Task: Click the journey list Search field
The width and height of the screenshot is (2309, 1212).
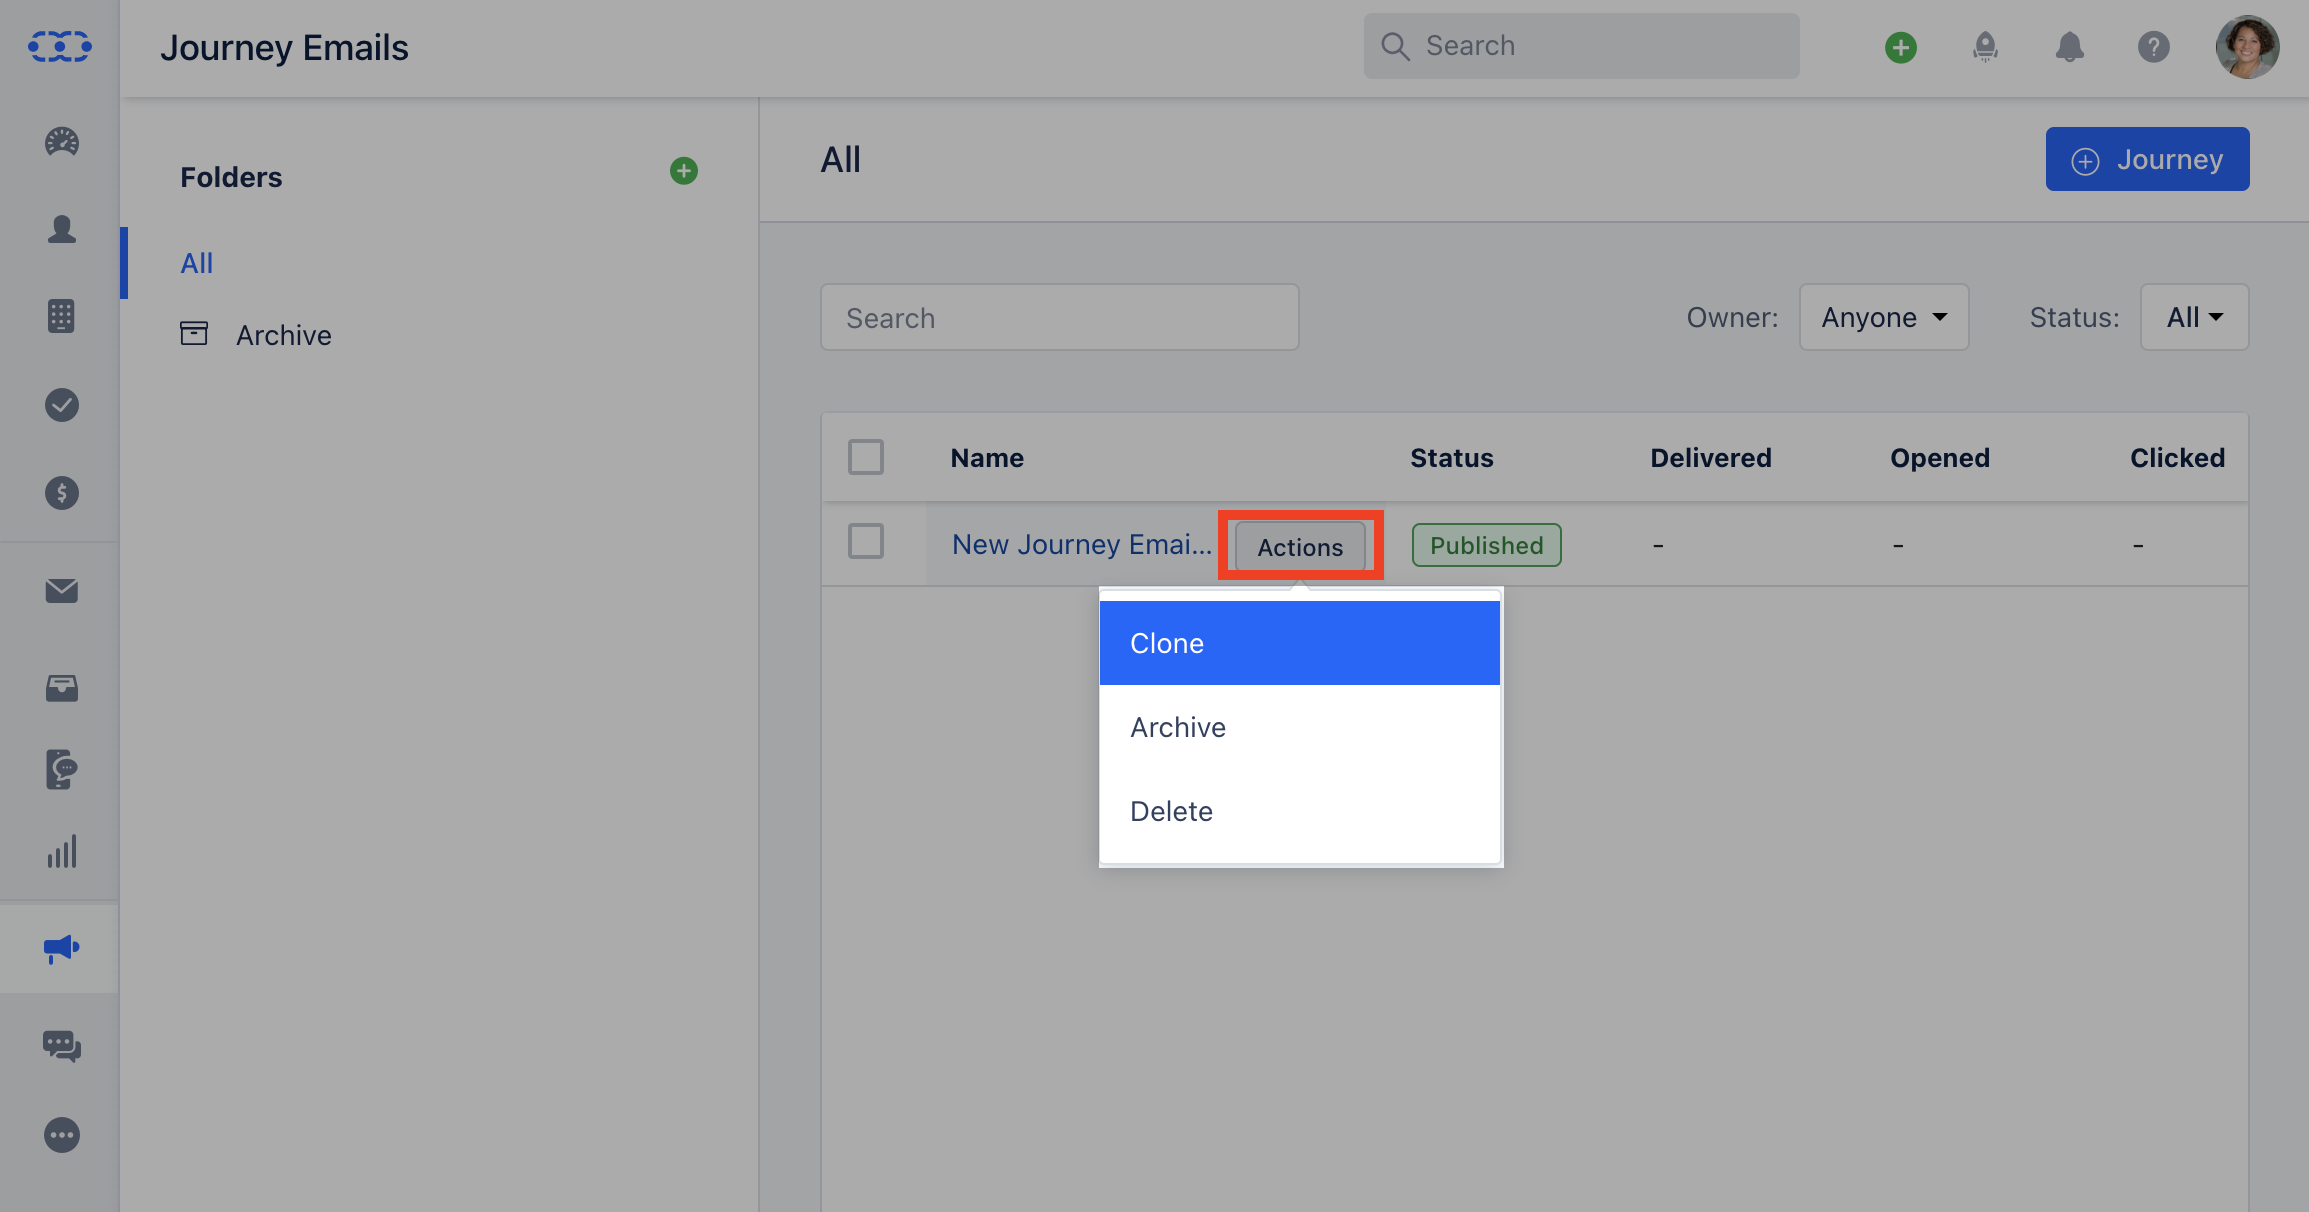Action: [1059, 318]
